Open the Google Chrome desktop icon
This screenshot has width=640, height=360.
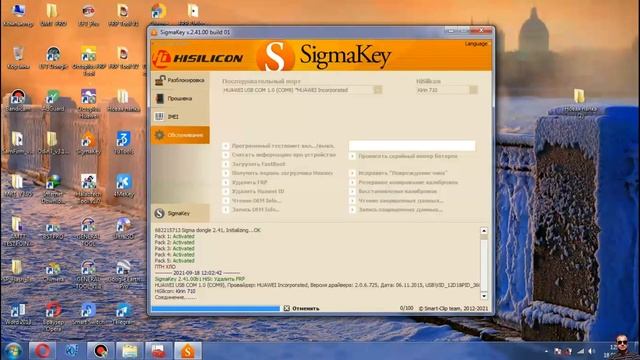pos(158,14)
